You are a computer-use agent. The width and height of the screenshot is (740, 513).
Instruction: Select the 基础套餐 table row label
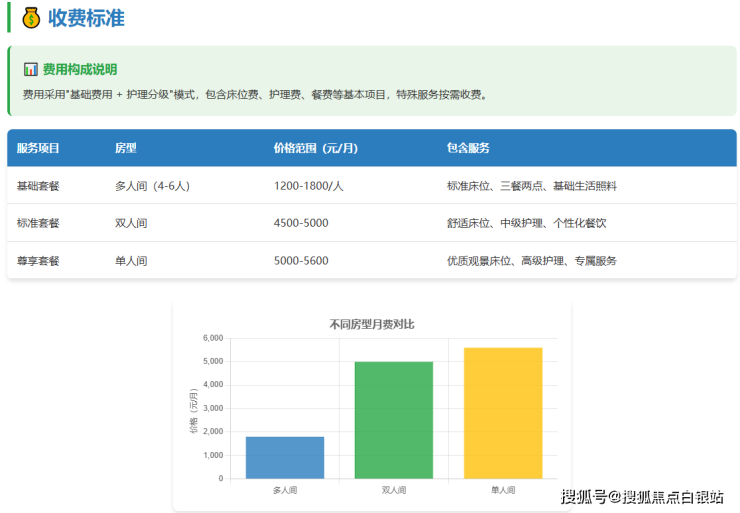[x=38, y=186]
